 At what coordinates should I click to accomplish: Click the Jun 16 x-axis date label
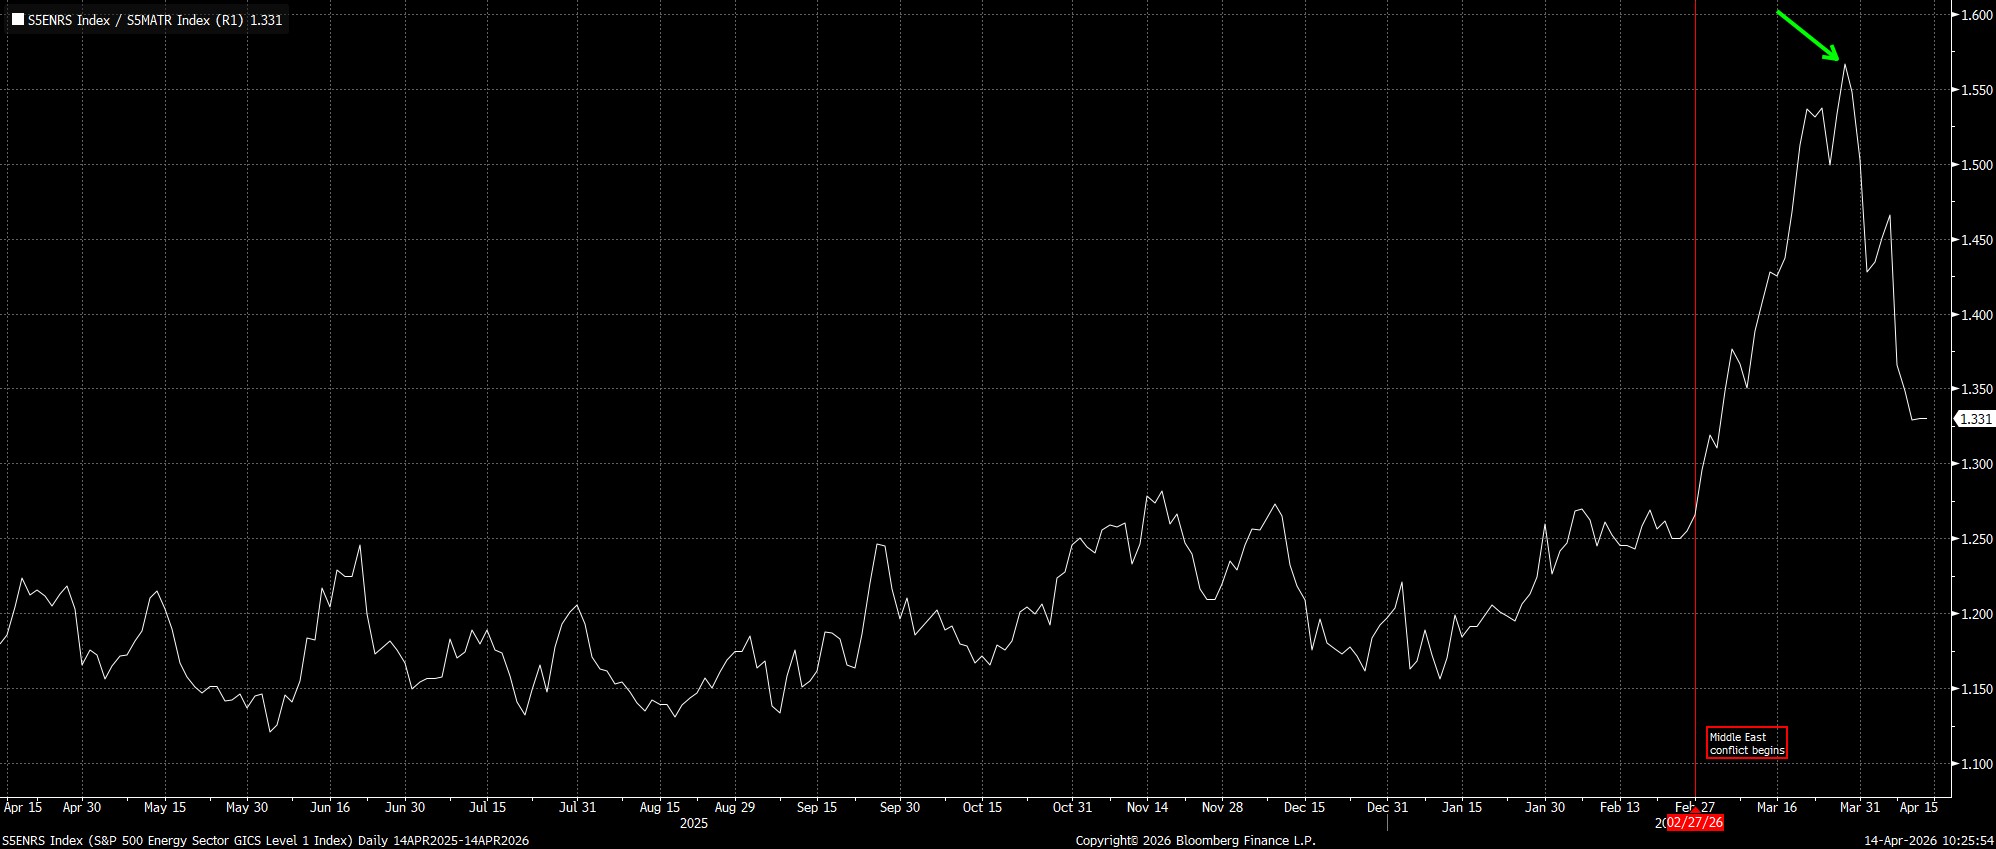[330, 807]
